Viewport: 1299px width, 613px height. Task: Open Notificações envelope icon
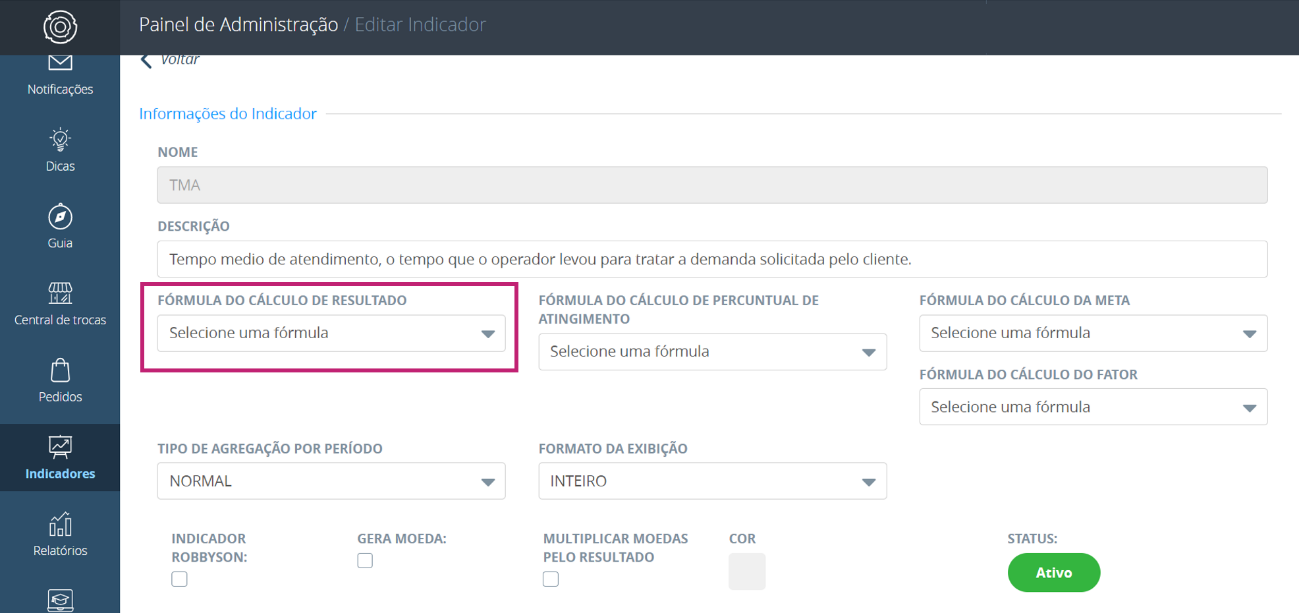[60, 62]
